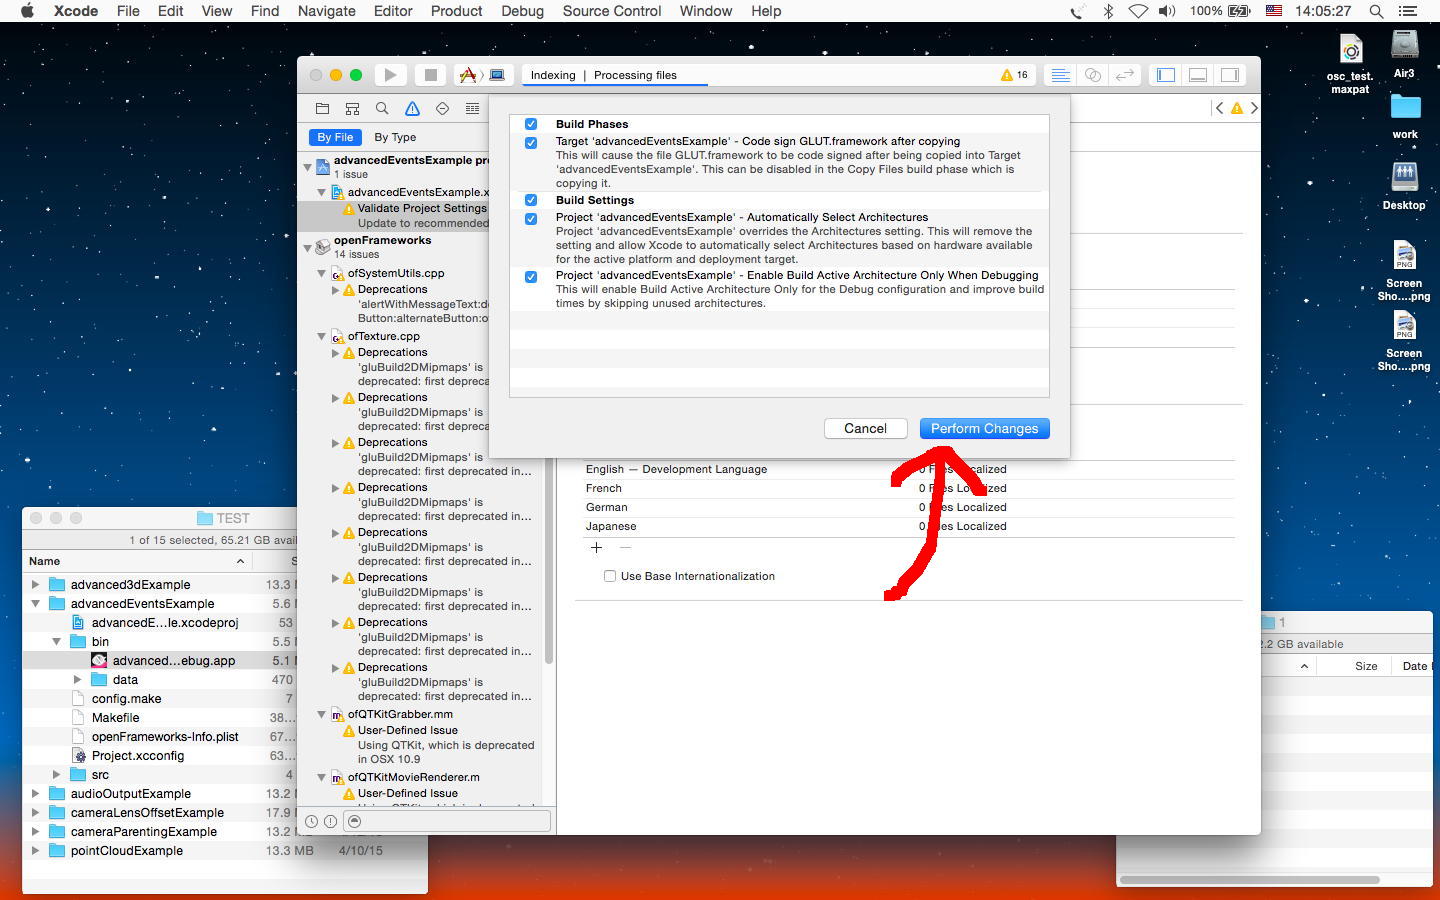Toggle the Utilities panel visibility

coord(1230,75)
